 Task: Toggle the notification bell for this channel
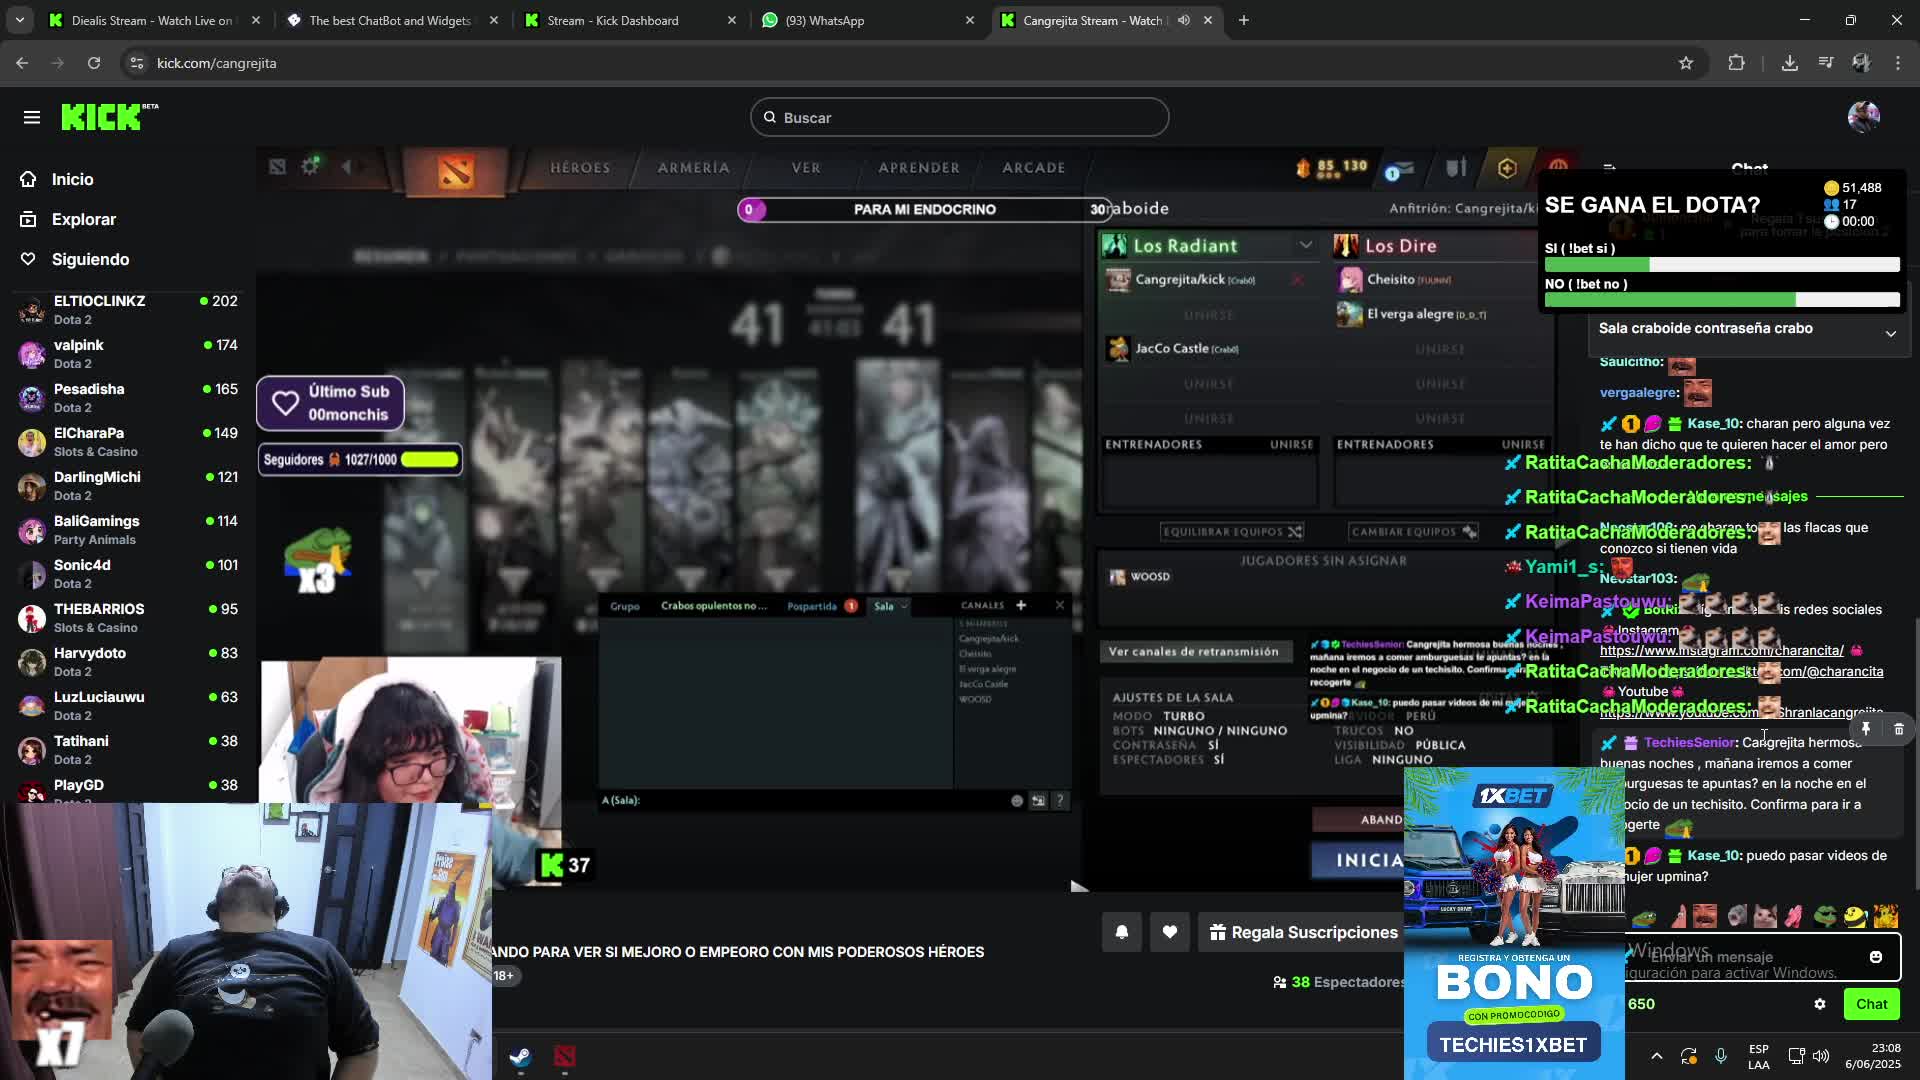tap(1122, 932)
